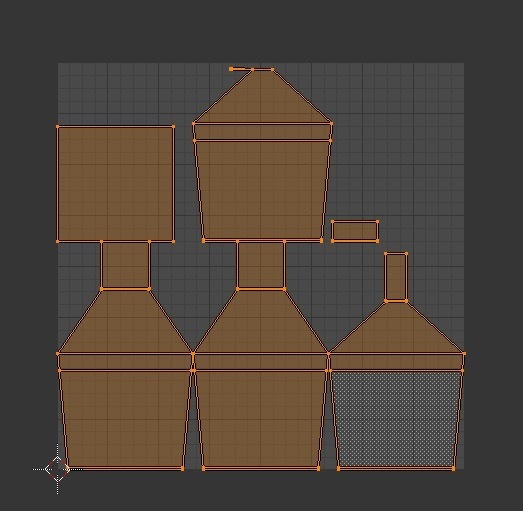
Task: Select the neck rectangle below the upper trapezoid island
Action: tap(261, 265)
